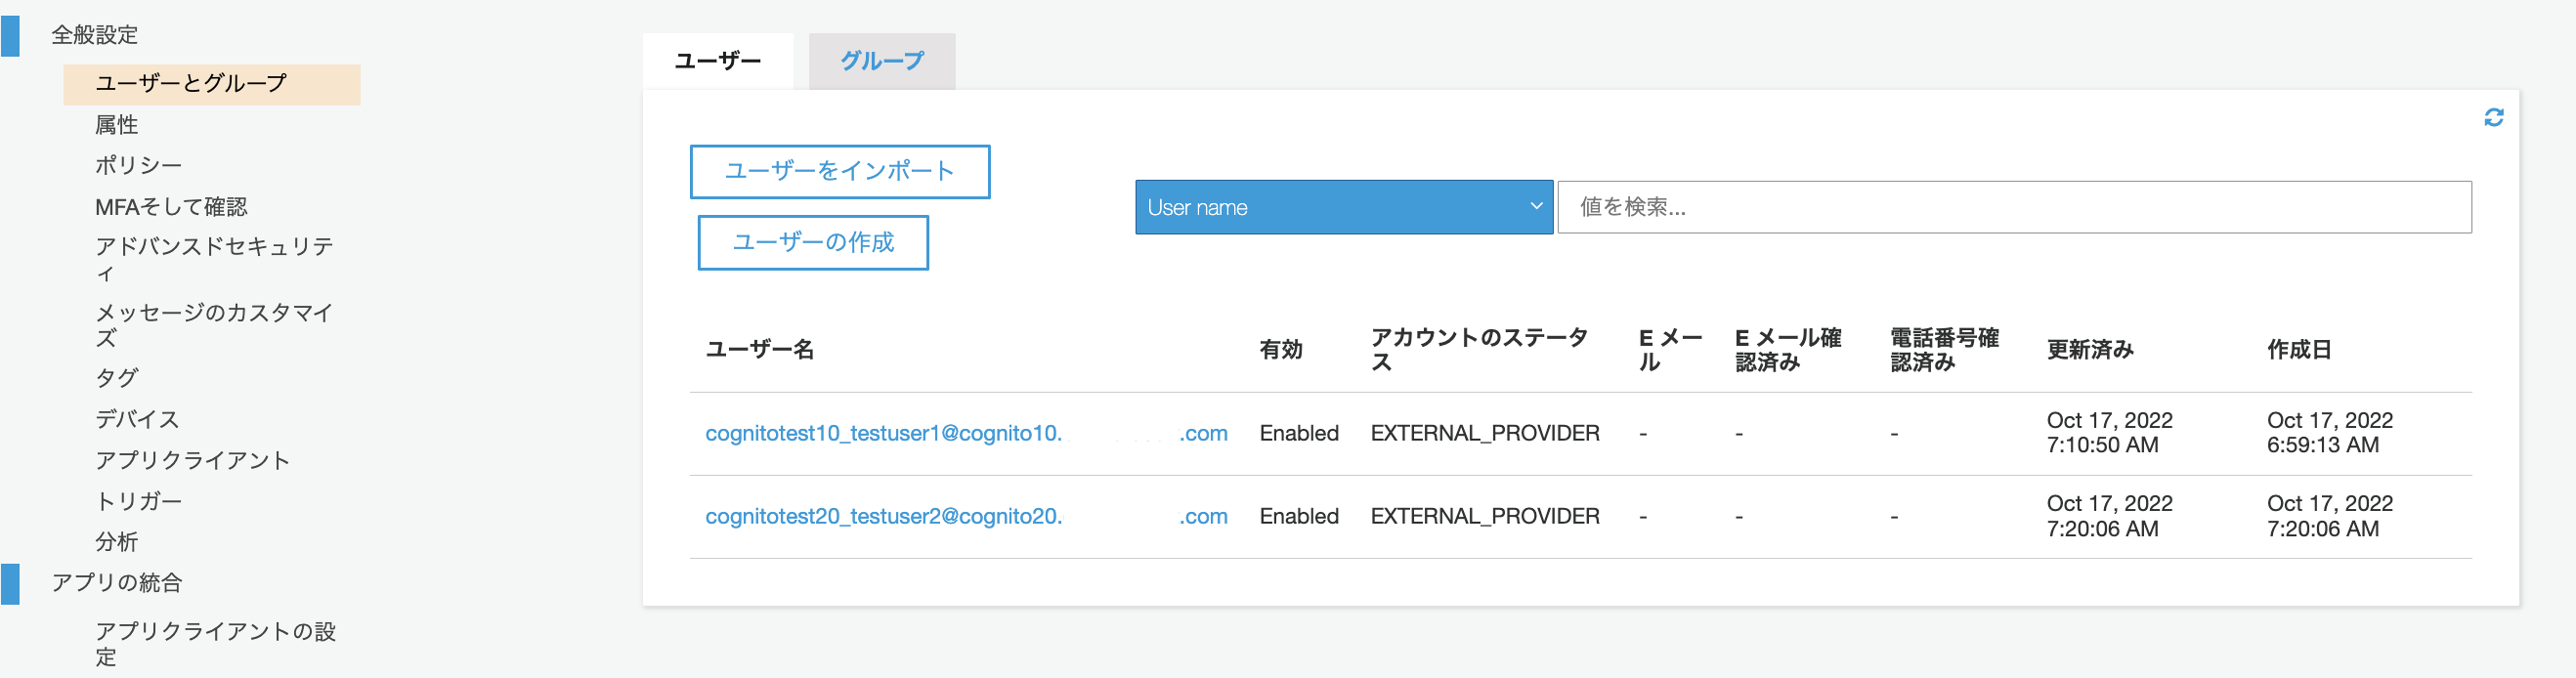2576x678 pixels.
Task: Select アドバンスドセキュリティ in sidebar
Action: point(213,259)
